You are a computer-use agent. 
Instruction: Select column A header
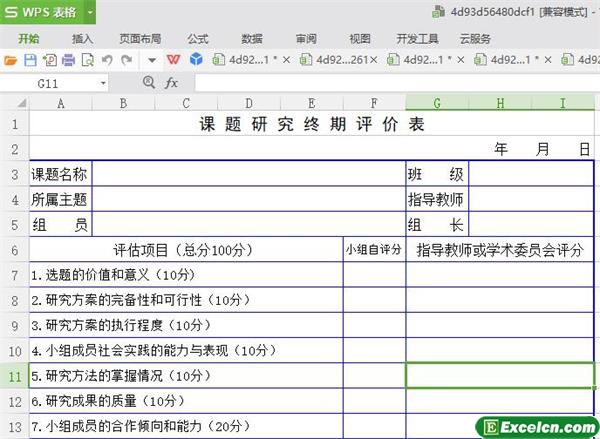60,103
